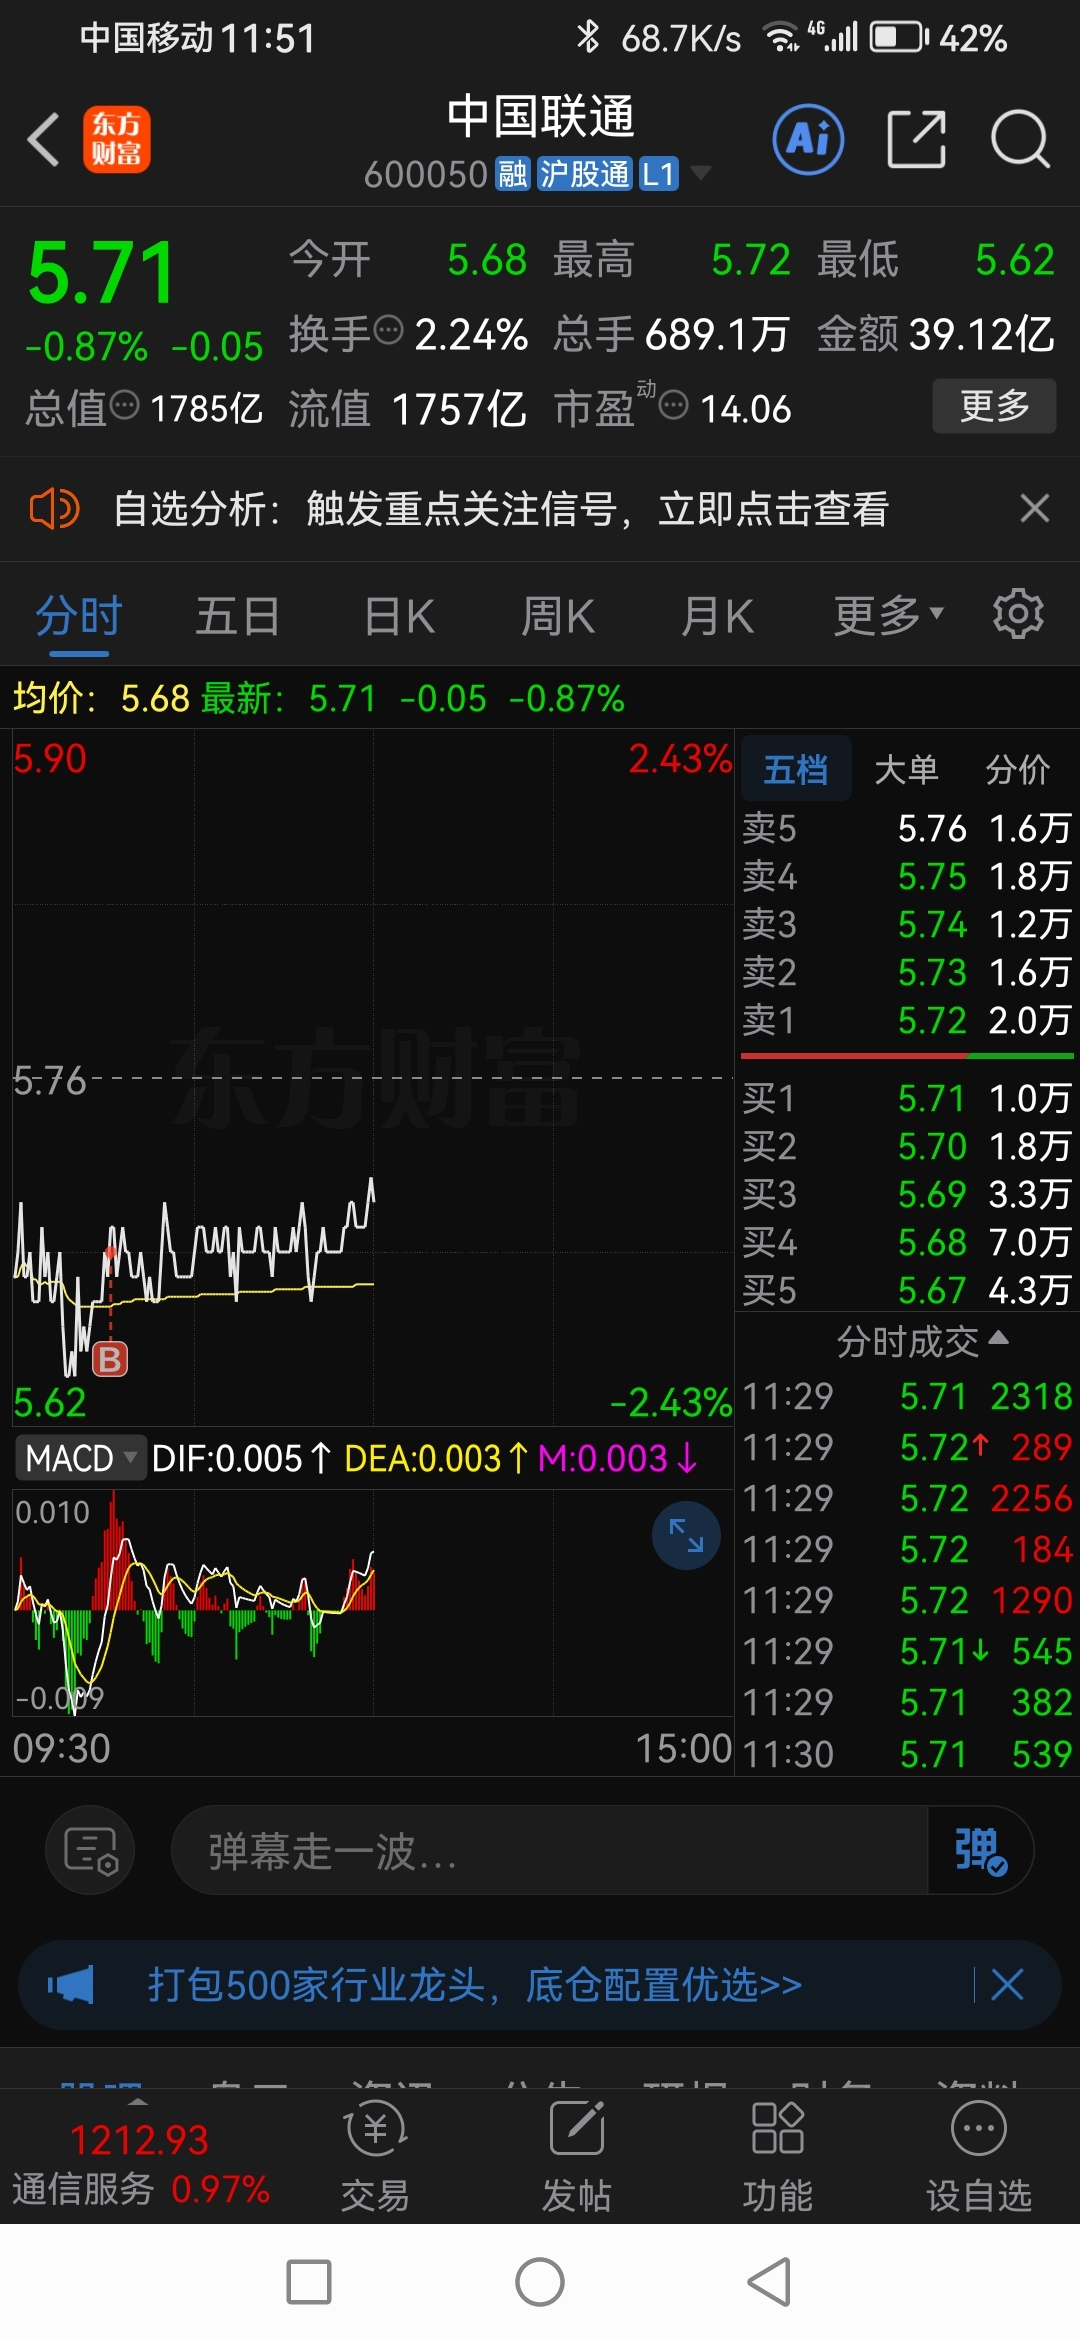Tap the 卖5 5.76 order row

point(906,828)
